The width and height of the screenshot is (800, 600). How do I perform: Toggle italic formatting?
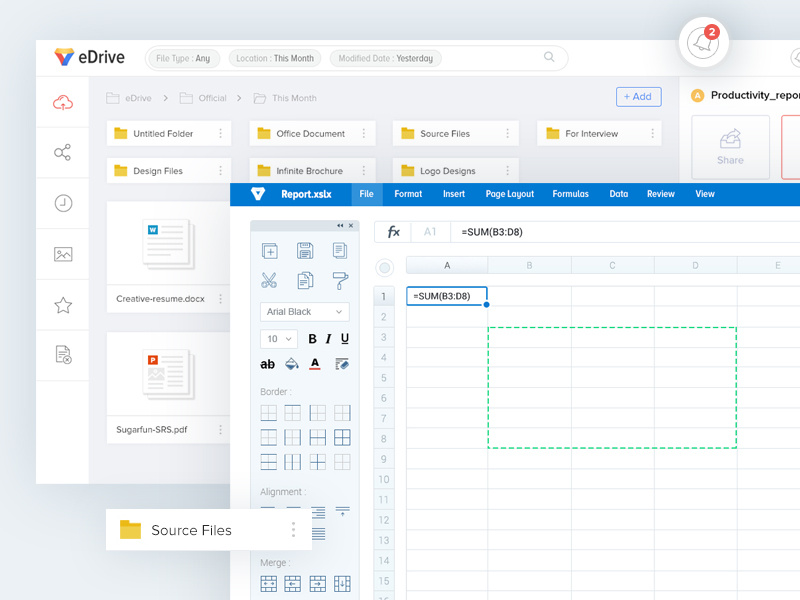pyautogui.click(x=328, y=339)
